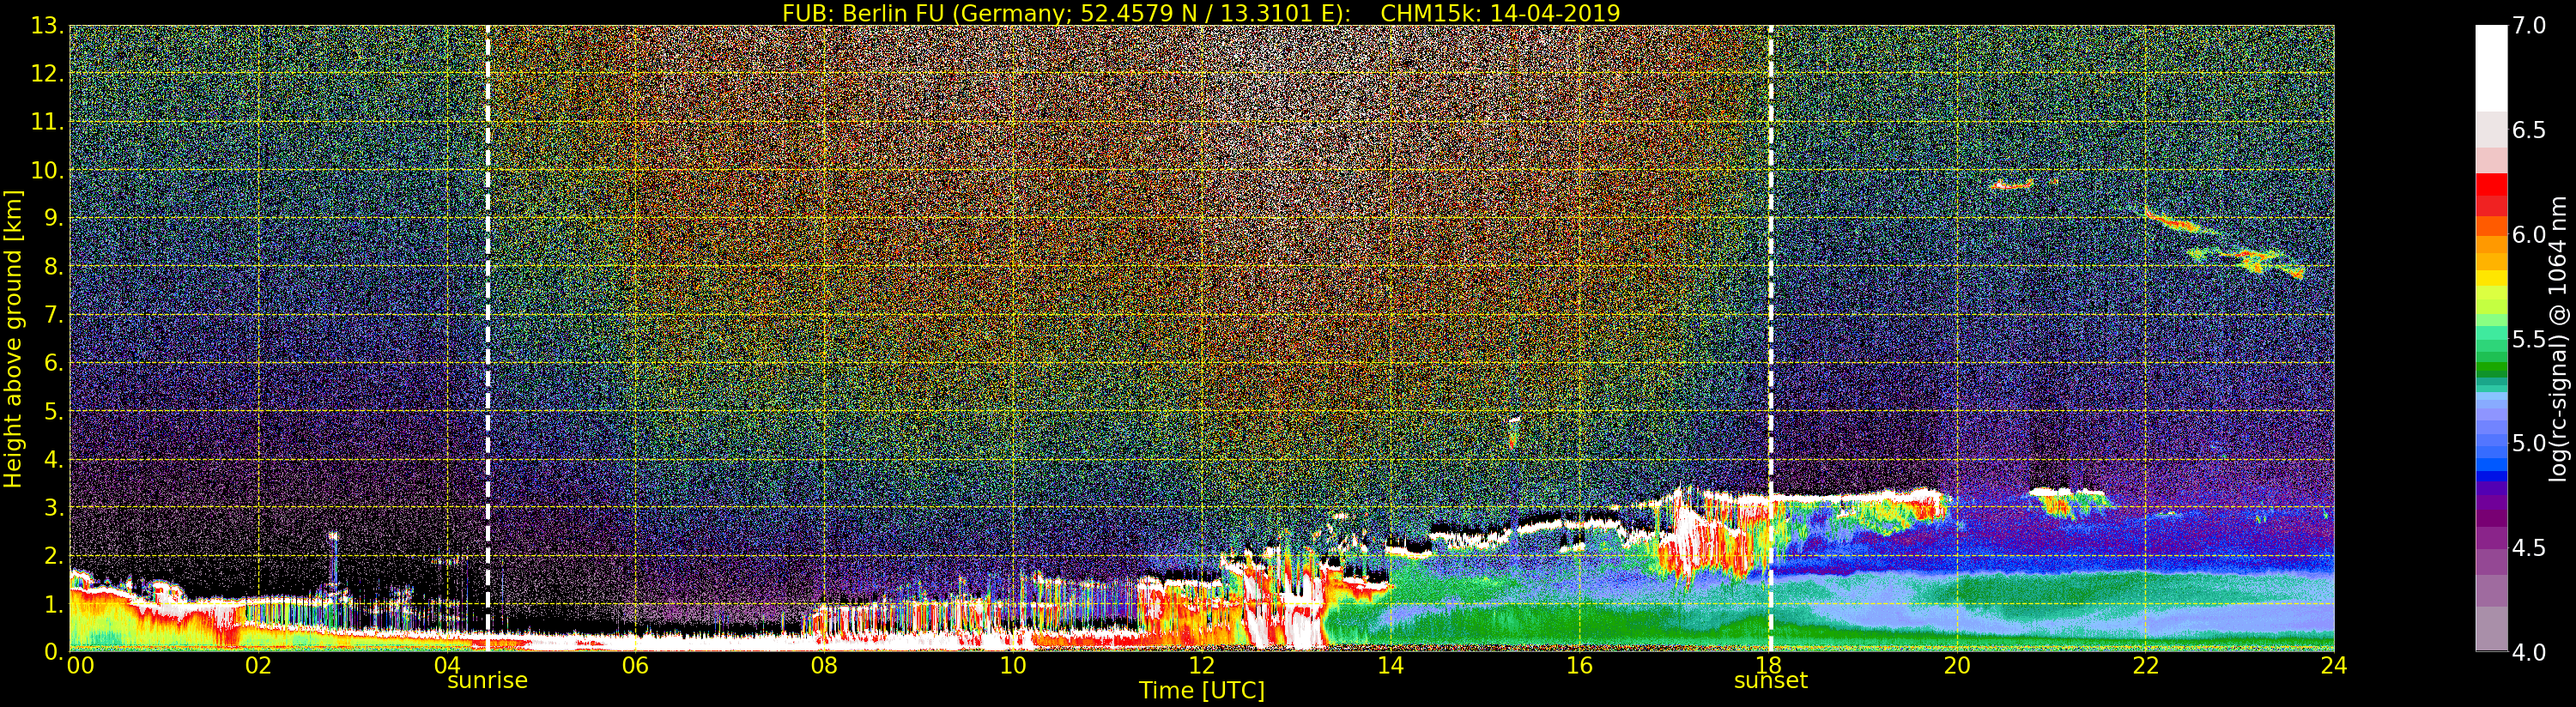This screenshot has height=707, width=2576.
Task: Click the white cloud layer at 3 km after sunset
Action: (1860, 496)
